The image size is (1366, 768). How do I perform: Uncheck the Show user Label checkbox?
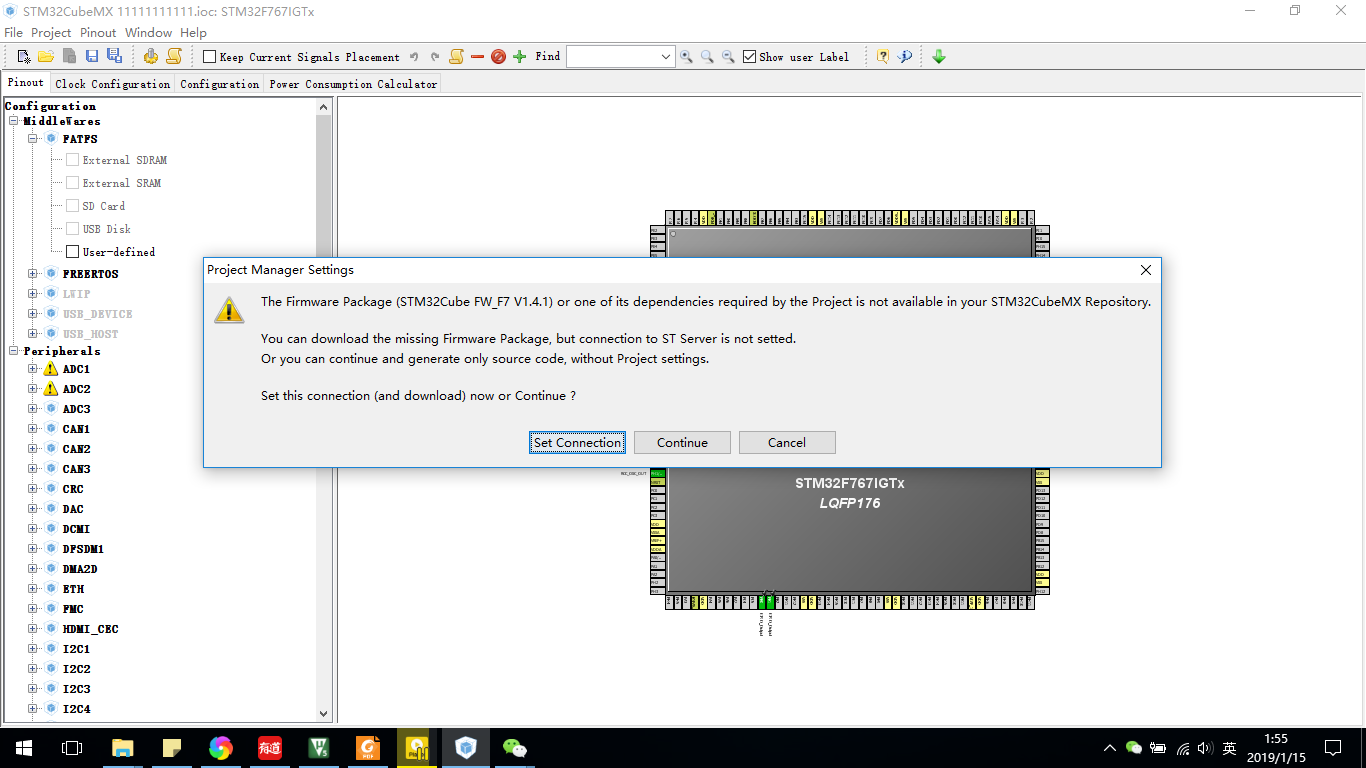[750, 57]
